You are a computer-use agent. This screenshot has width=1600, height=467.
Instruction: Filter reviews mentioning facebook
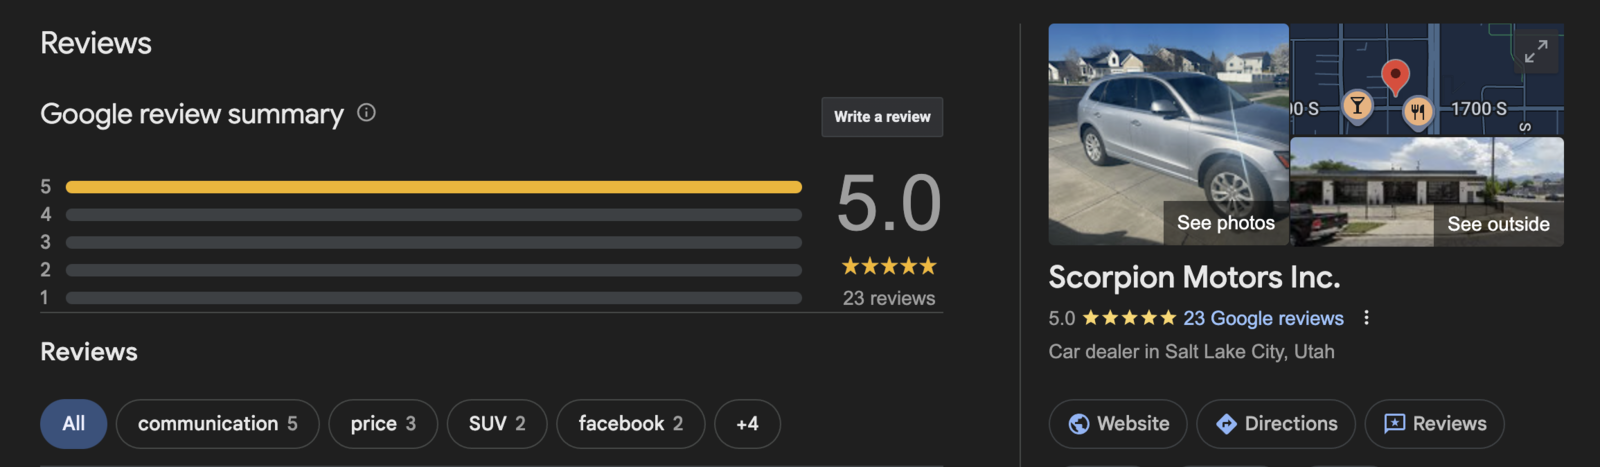click(x=630, y=424)
